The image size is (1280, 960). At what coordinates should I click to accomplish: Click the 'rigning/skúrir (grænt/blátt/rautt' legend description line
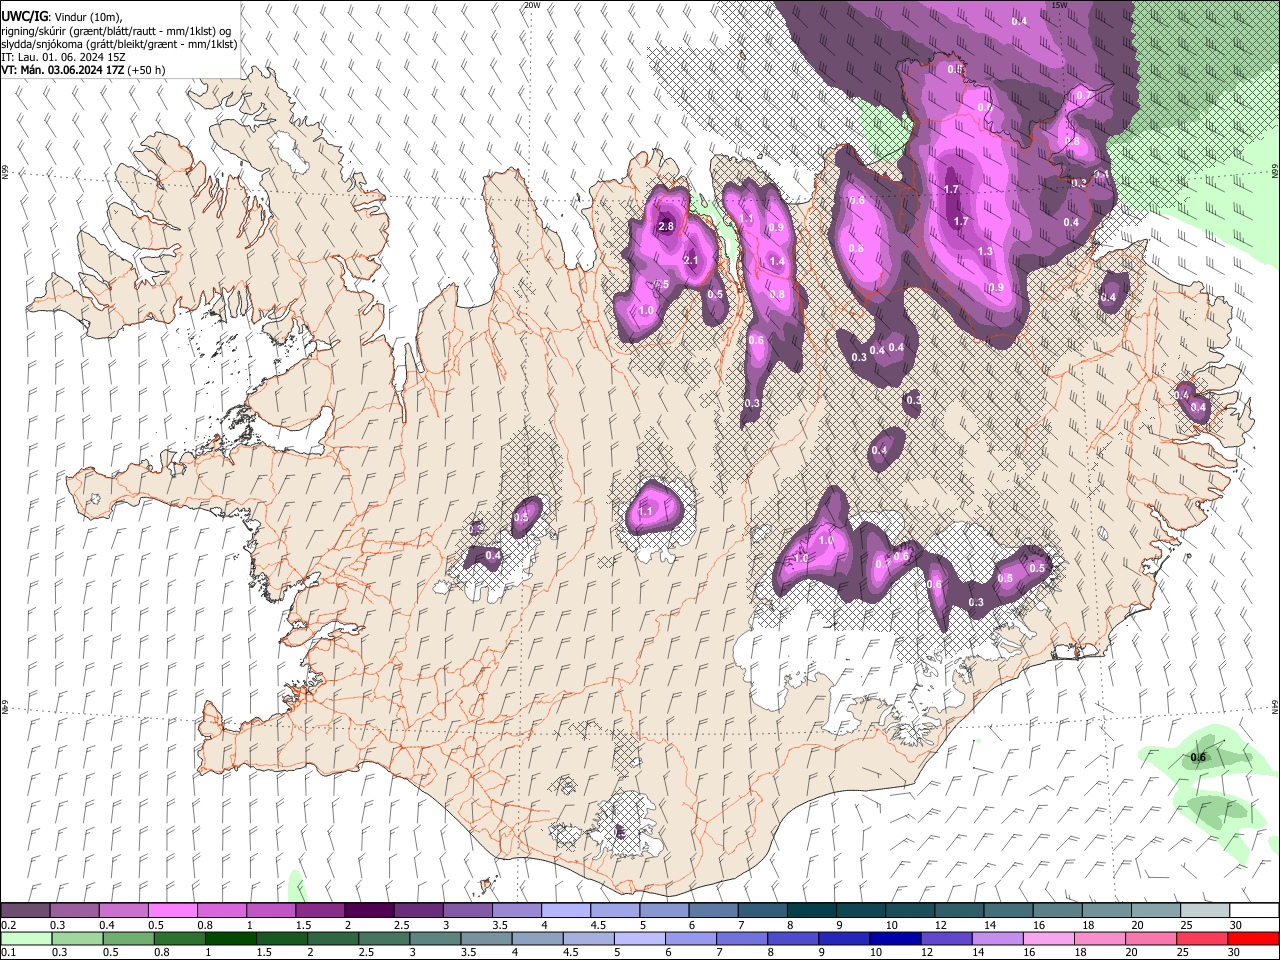click(x=118, y=31)
